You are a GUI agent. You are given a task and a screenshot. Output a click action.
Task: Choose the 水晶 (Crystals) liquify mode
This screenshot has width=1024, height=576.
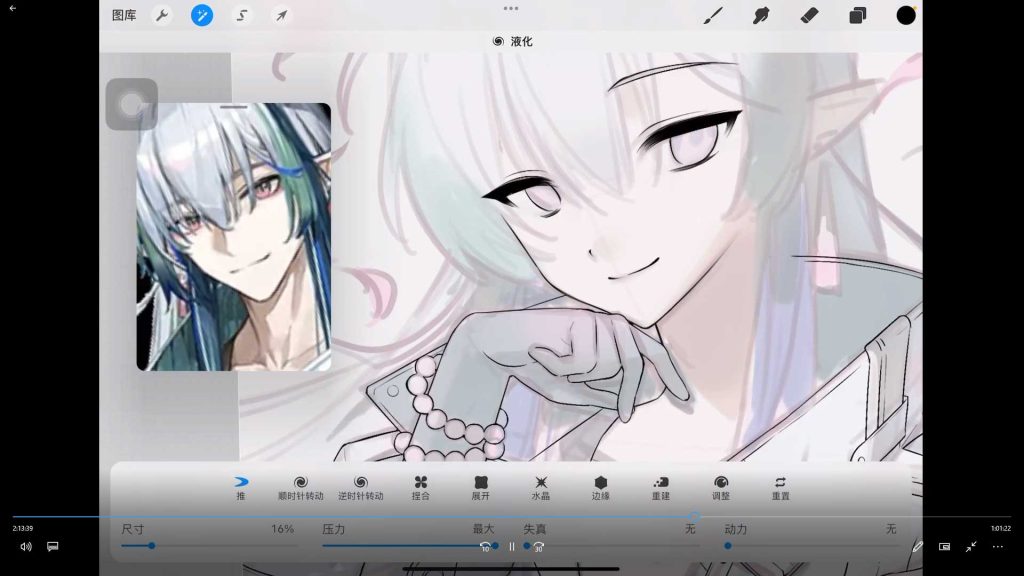[x=541, y=487]
